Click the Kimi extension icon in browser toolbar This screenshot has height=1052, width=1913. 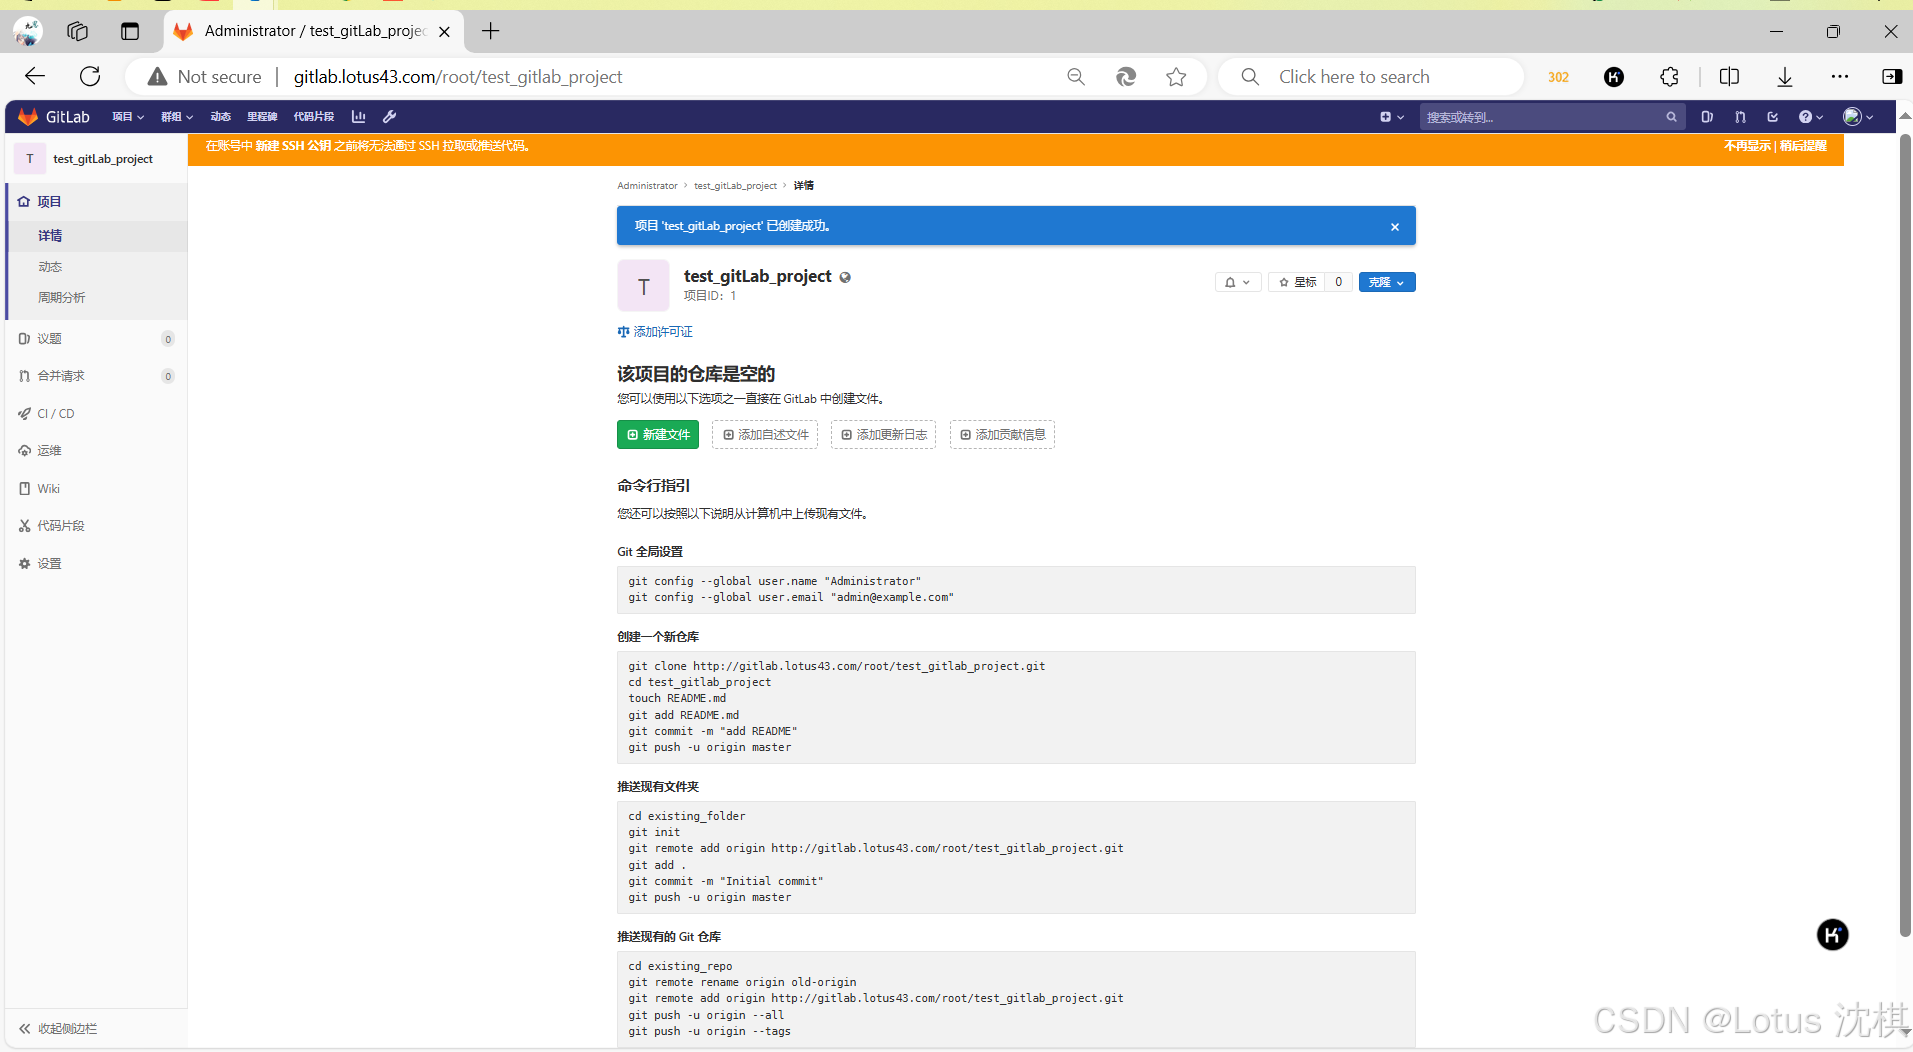coord(1614,77)
